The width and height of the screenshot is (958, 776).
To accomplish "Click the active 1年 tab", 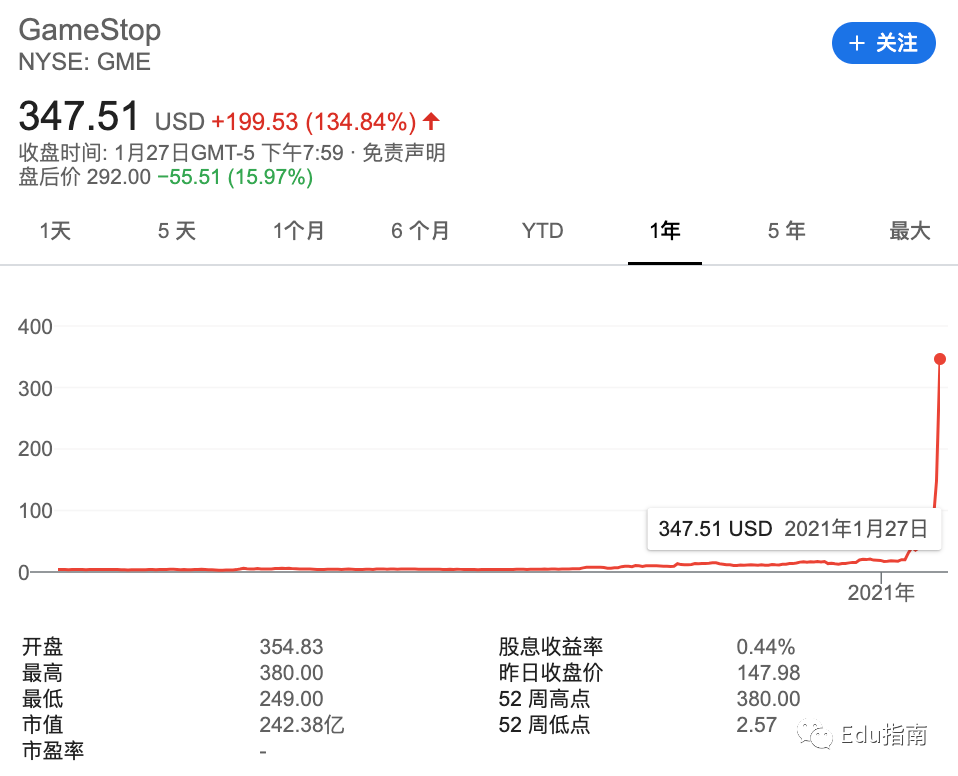I will tap(665, 231).
